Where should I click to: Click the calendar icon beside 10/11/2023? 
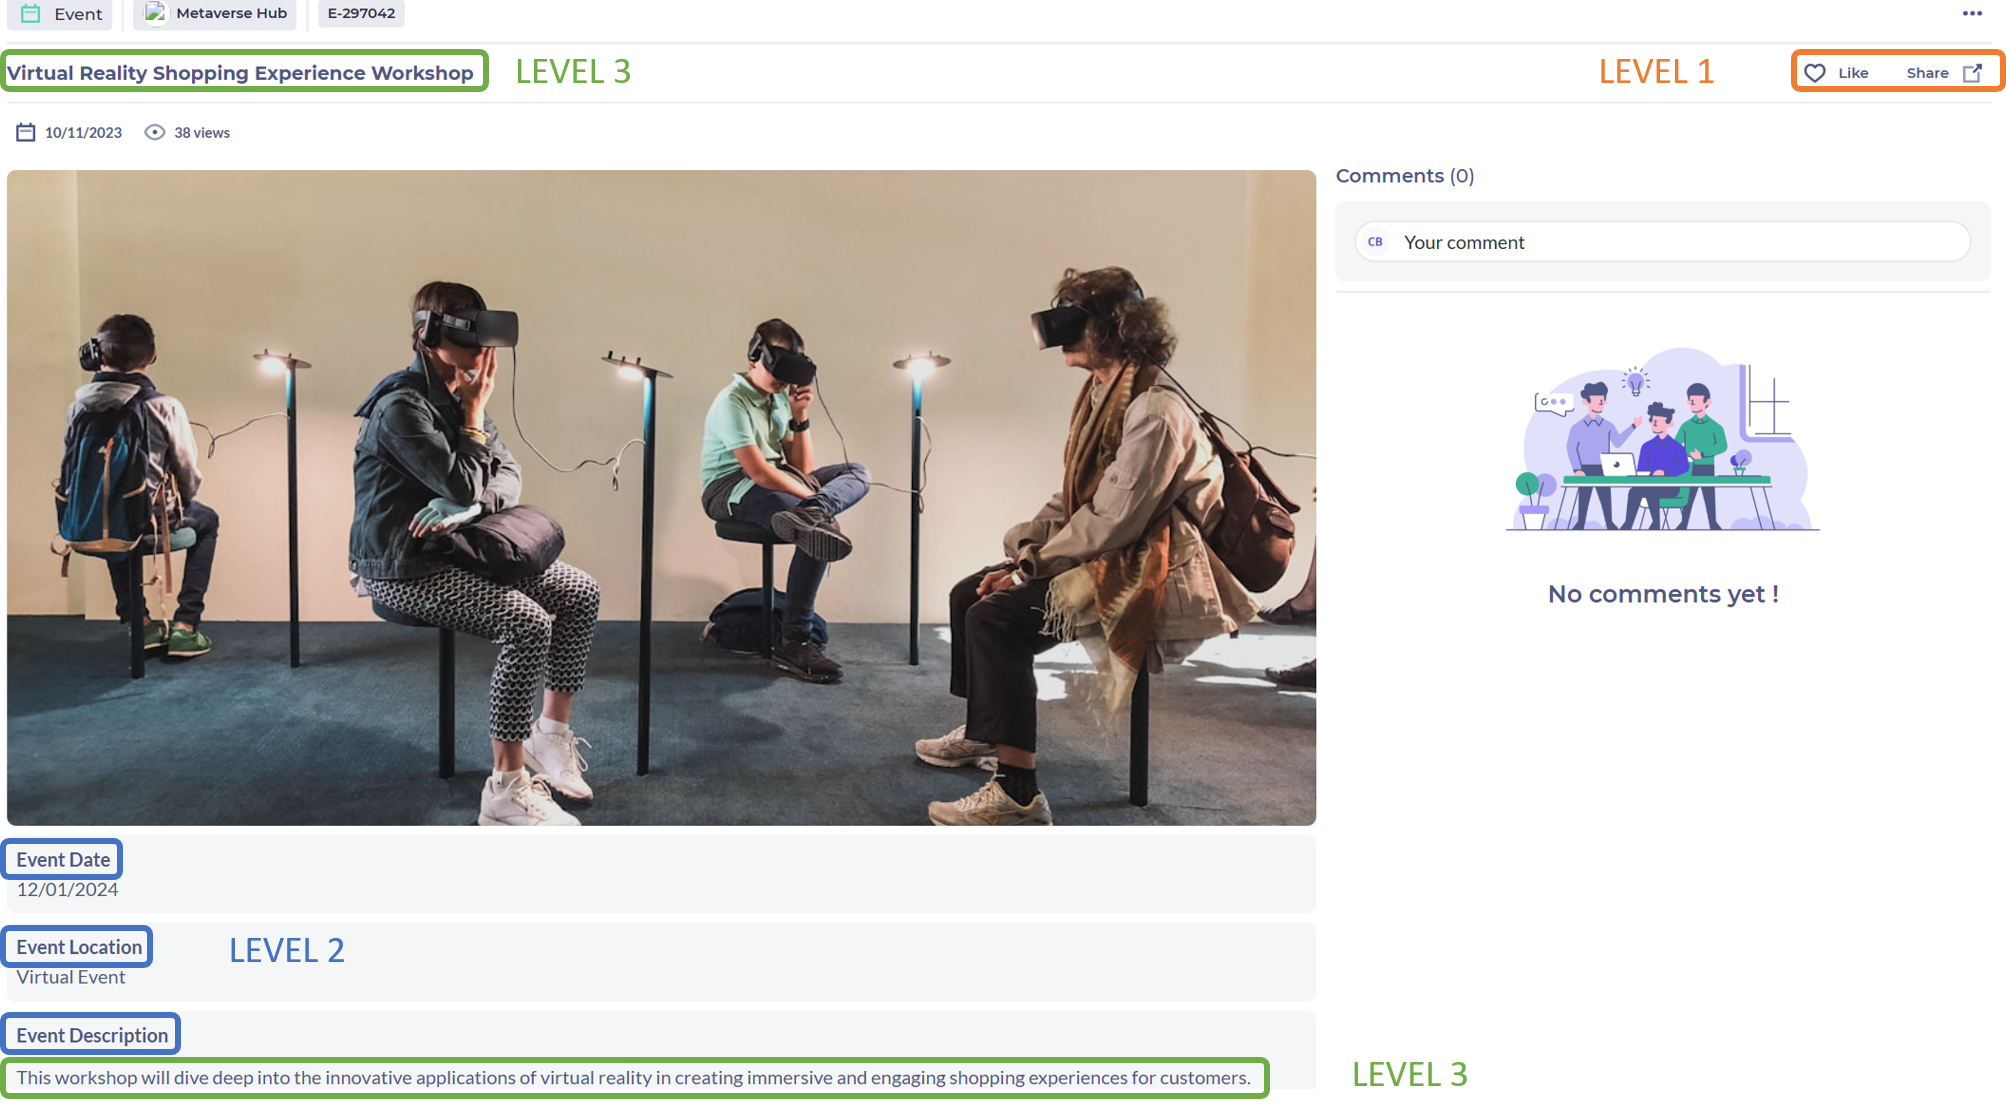(26, 132)
